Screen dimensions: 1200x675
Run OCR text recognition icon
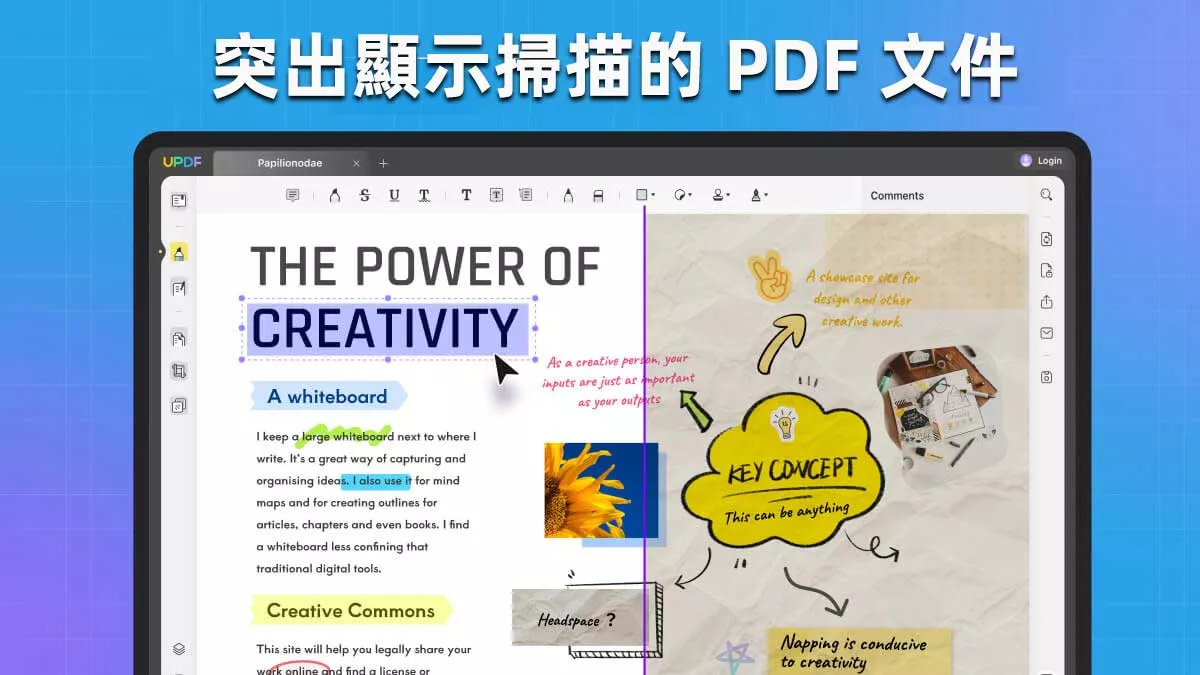(x=1046, y=239)
